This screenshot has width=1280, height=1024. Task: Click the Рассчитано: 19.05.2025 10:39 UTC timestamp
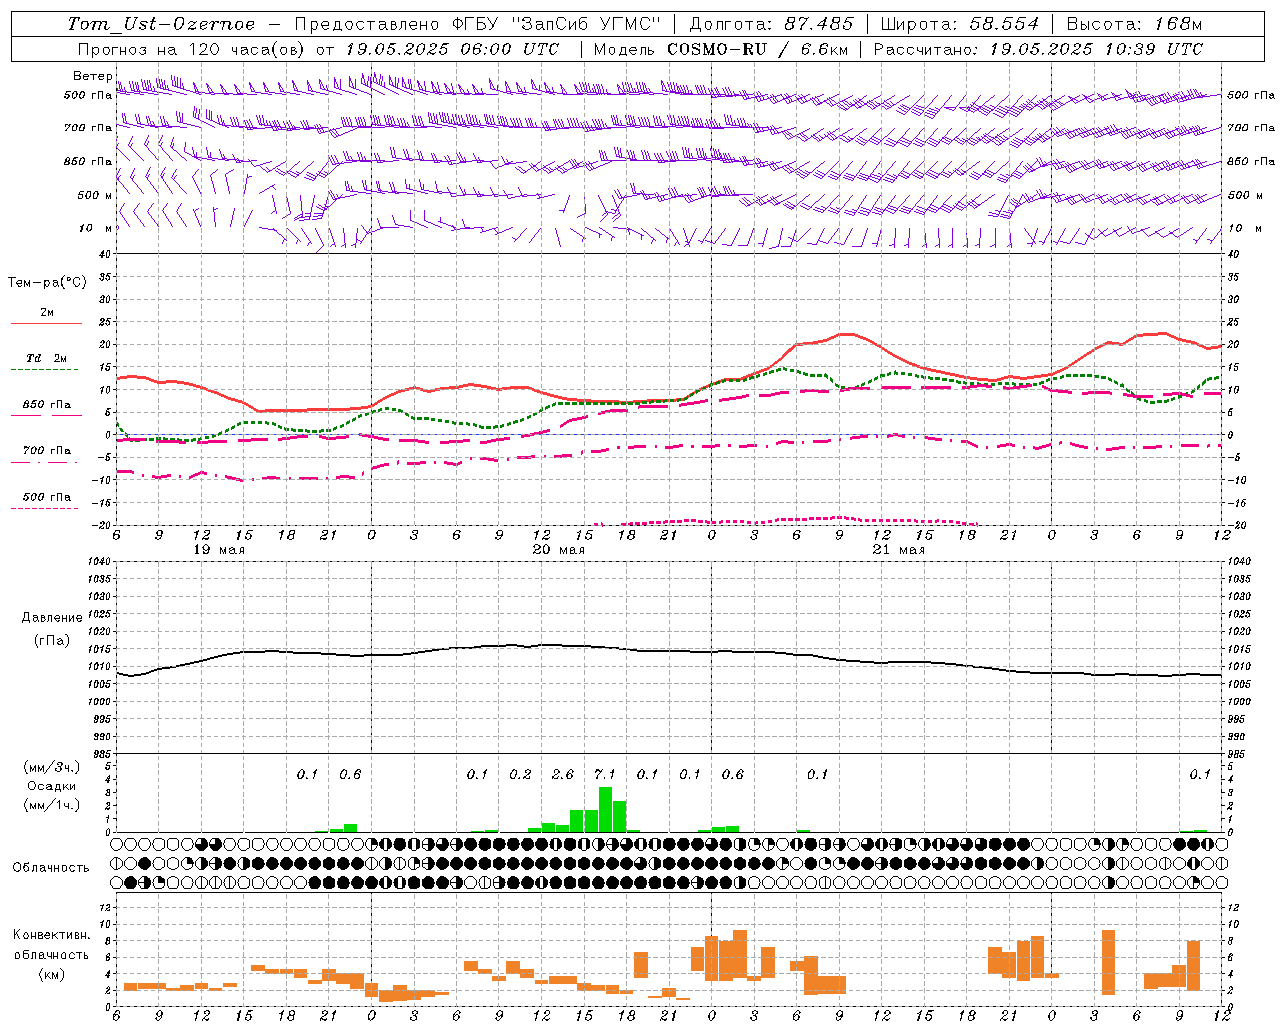coord(1038,49)
